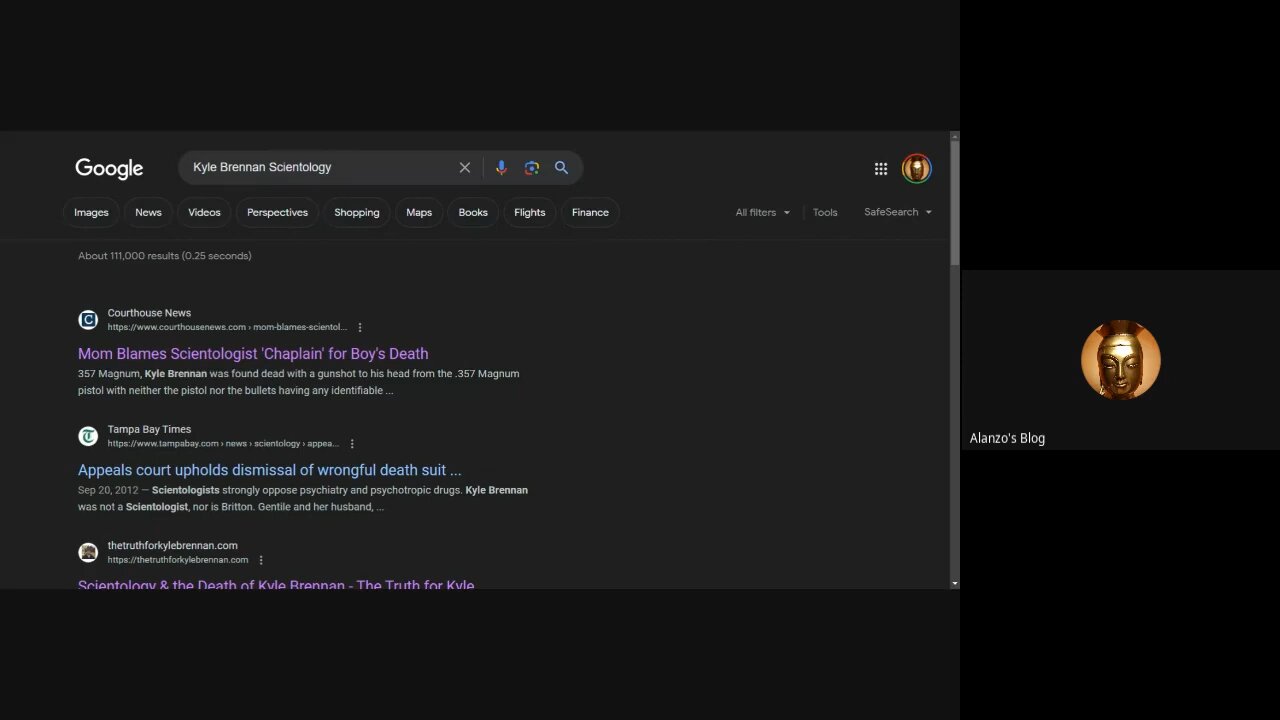
Task: Open more options for thetruthforkylebrennan.com result
Action: 261,560
